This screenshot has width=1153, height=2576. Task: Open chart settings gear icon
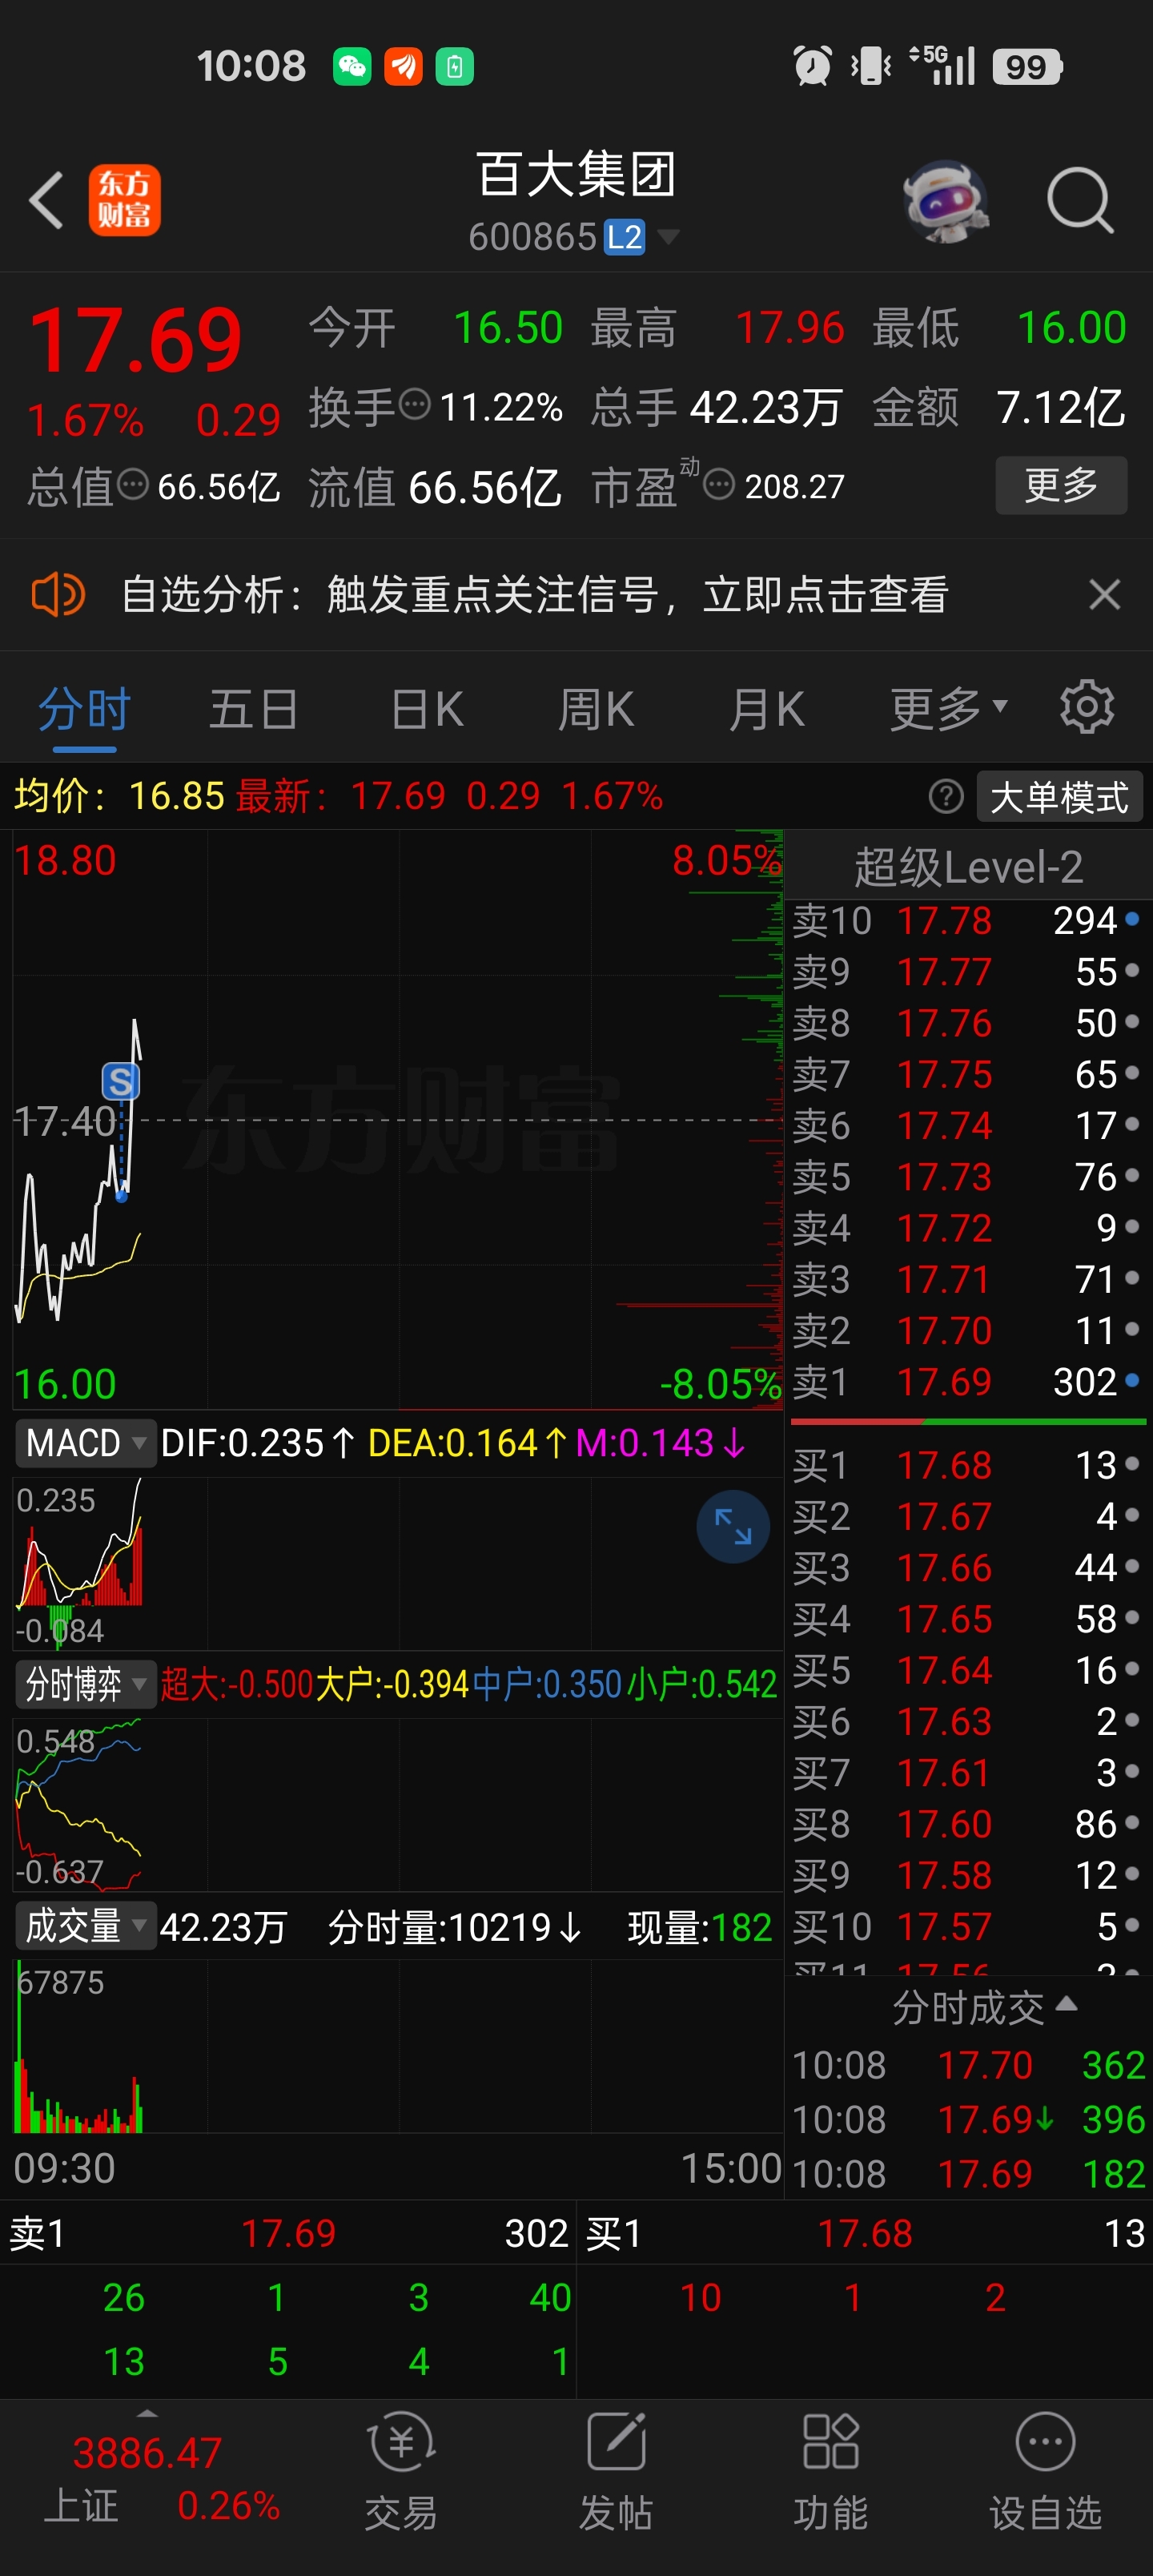coord(1087,707)
